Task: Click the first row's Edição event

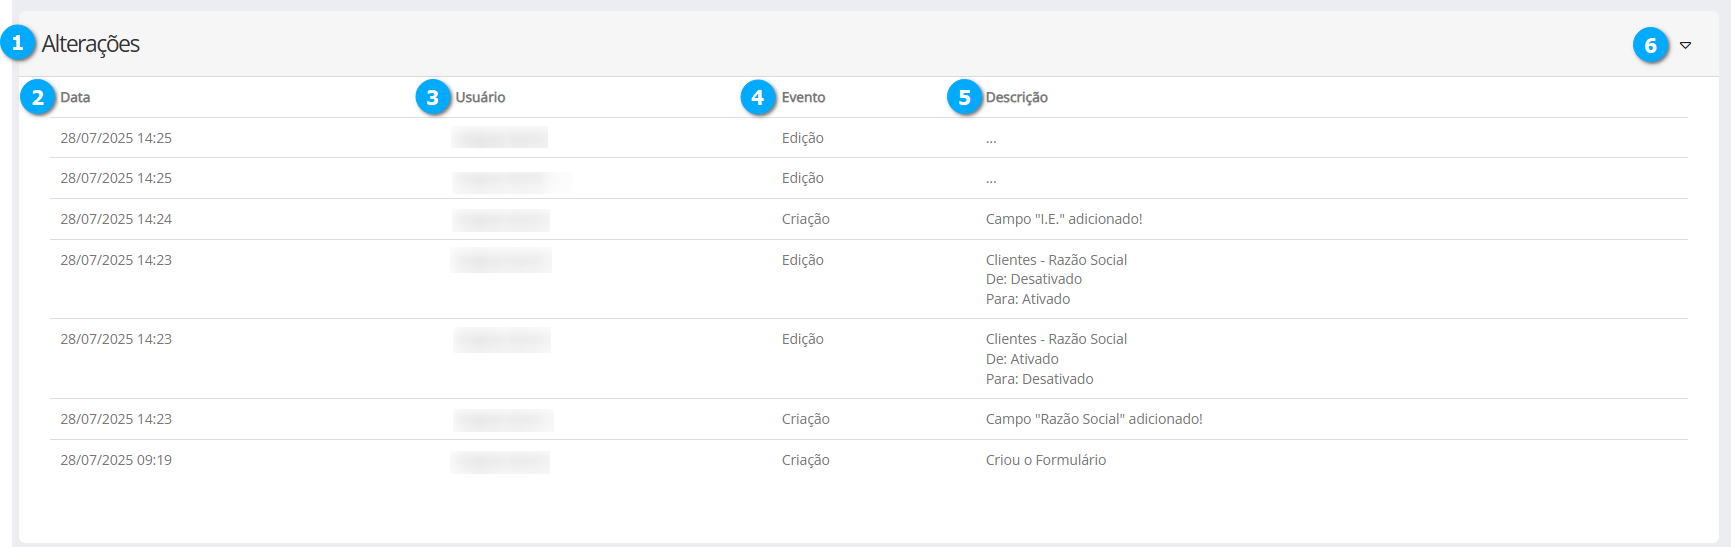Action: pyautogui.click(x=802, y=138)
